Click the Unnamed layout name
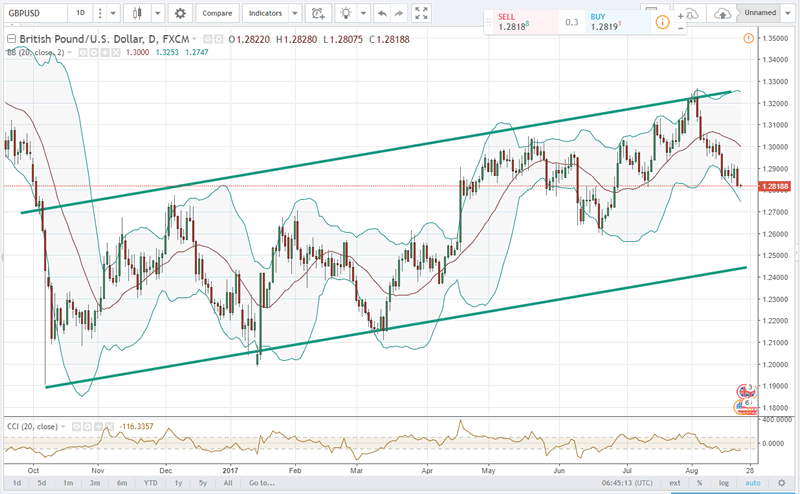800x494 pixels. [x=760, y=13]
